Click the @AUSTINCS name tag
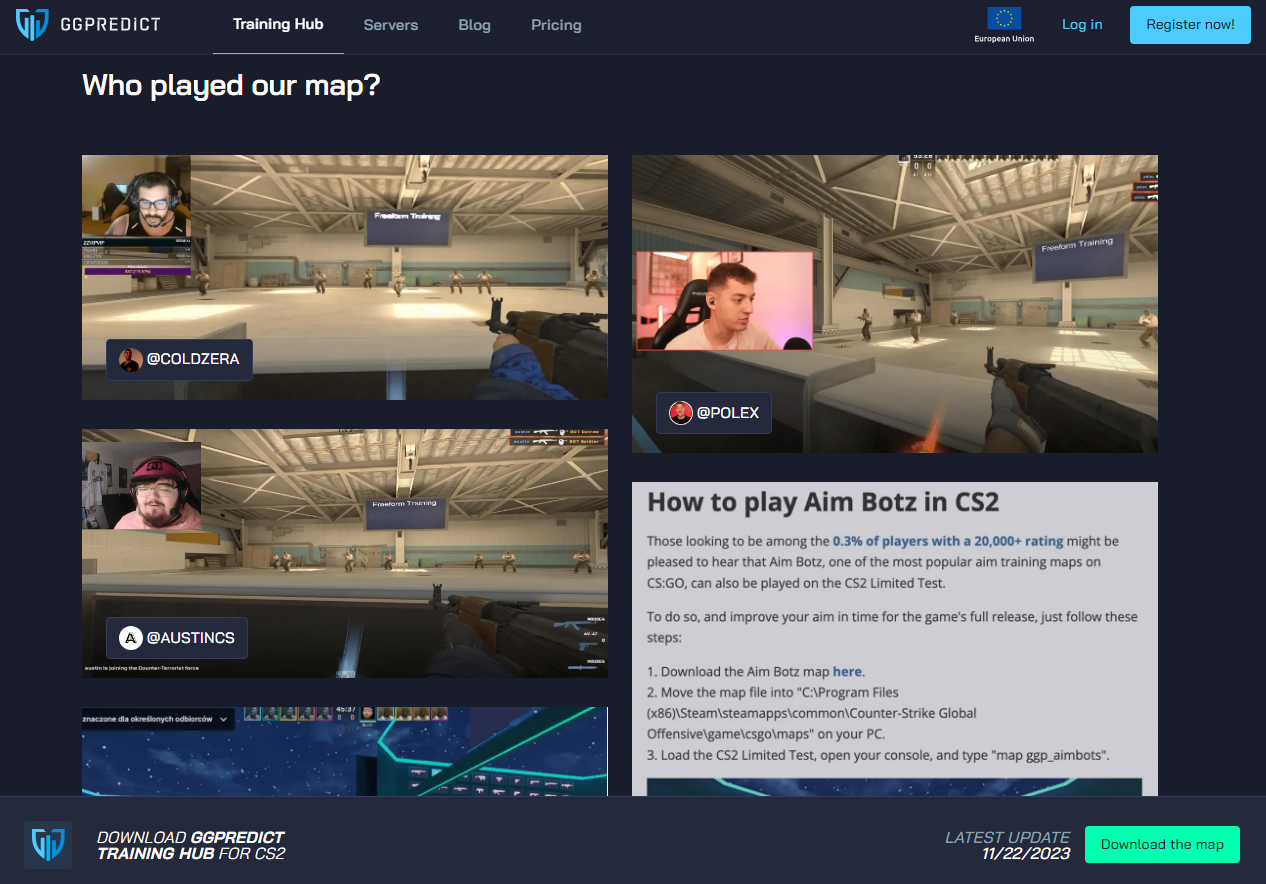The height and width of the screenshot is (884, 1266). (x=177, y=637)
